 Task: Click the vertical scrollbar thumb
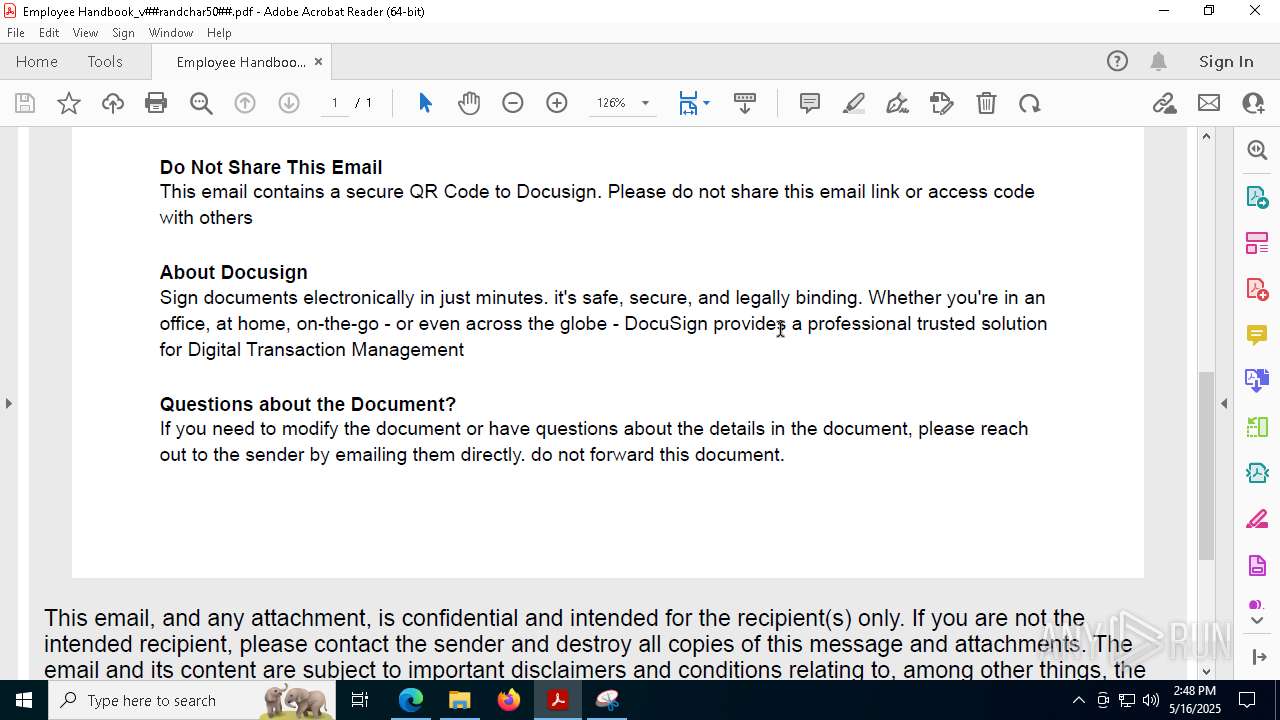pyautogui.click(x=1206, y=465)
